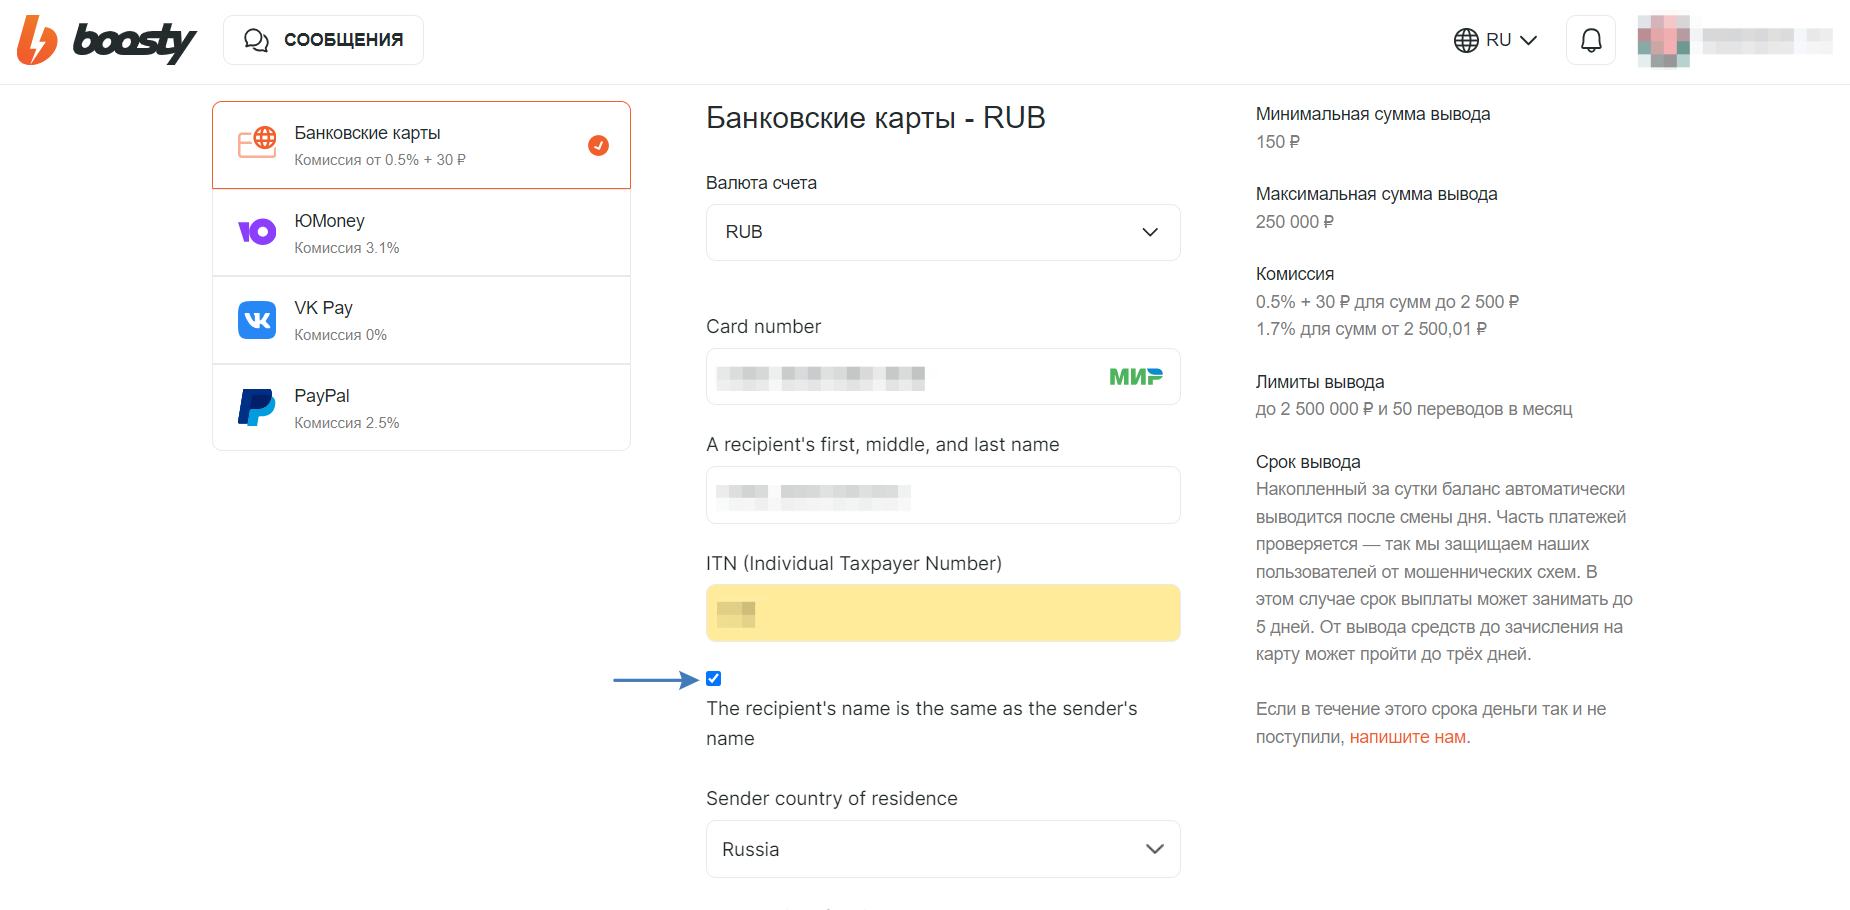Open the notifications bell
This screenshot has width=1850, height=910.
pyautogui.click(x=1591, y=40)
